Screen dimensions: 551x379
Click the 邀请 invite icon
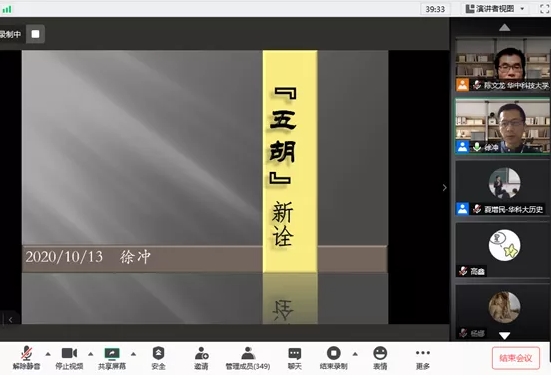tap(201, 353)
